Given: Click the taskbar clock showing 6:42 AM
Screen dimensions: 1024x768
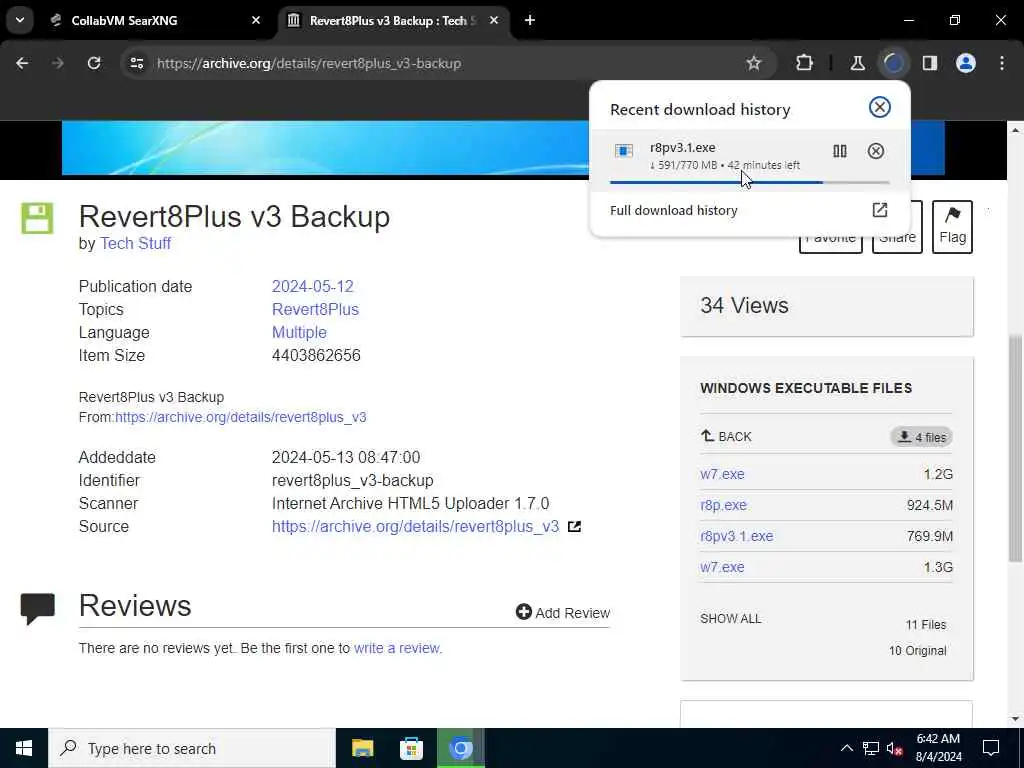Looking at the screenshot, I should [938, 748].
